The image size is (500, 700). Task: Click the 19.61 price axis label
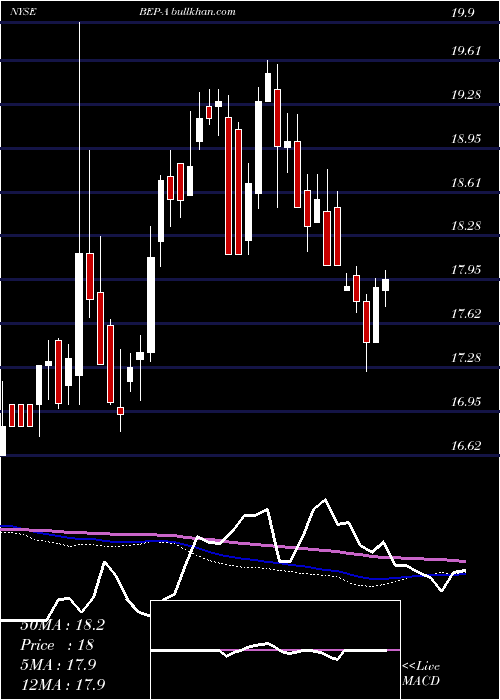click(466, 51)
